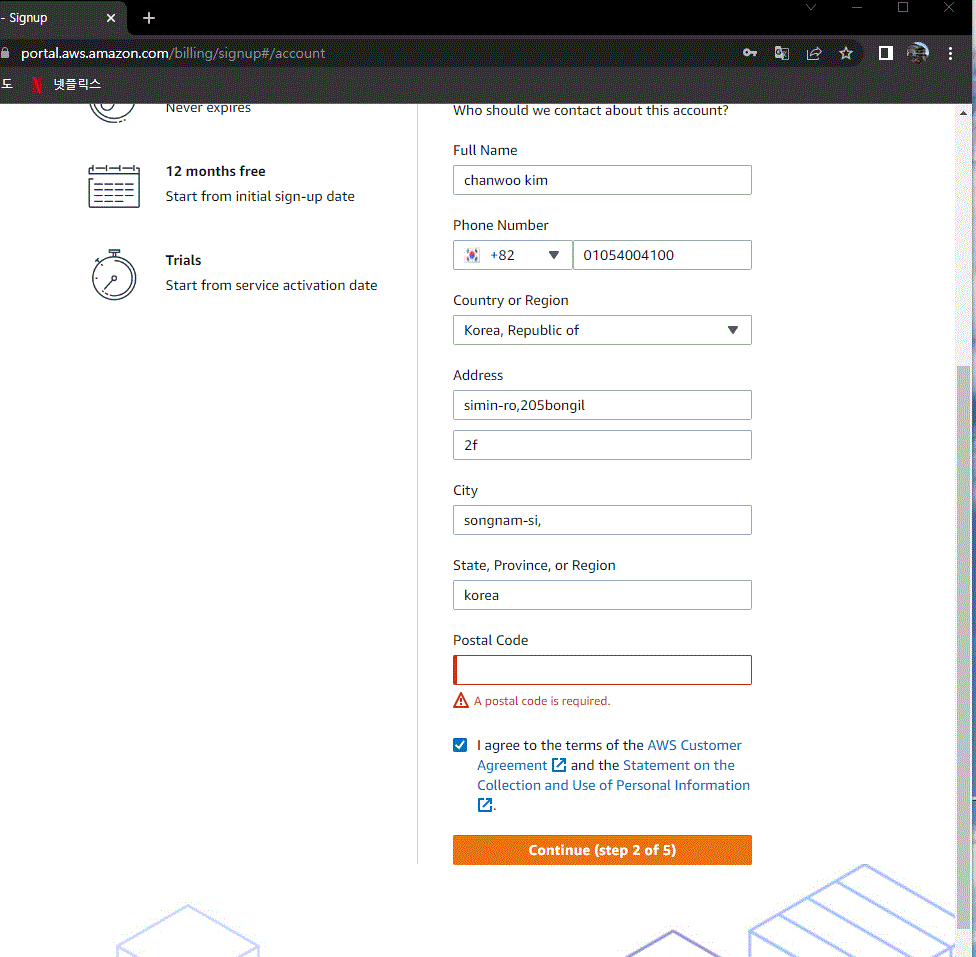Click the Full Name input field
This screenshot has width=976, height=957.
(x=602, y=180)
